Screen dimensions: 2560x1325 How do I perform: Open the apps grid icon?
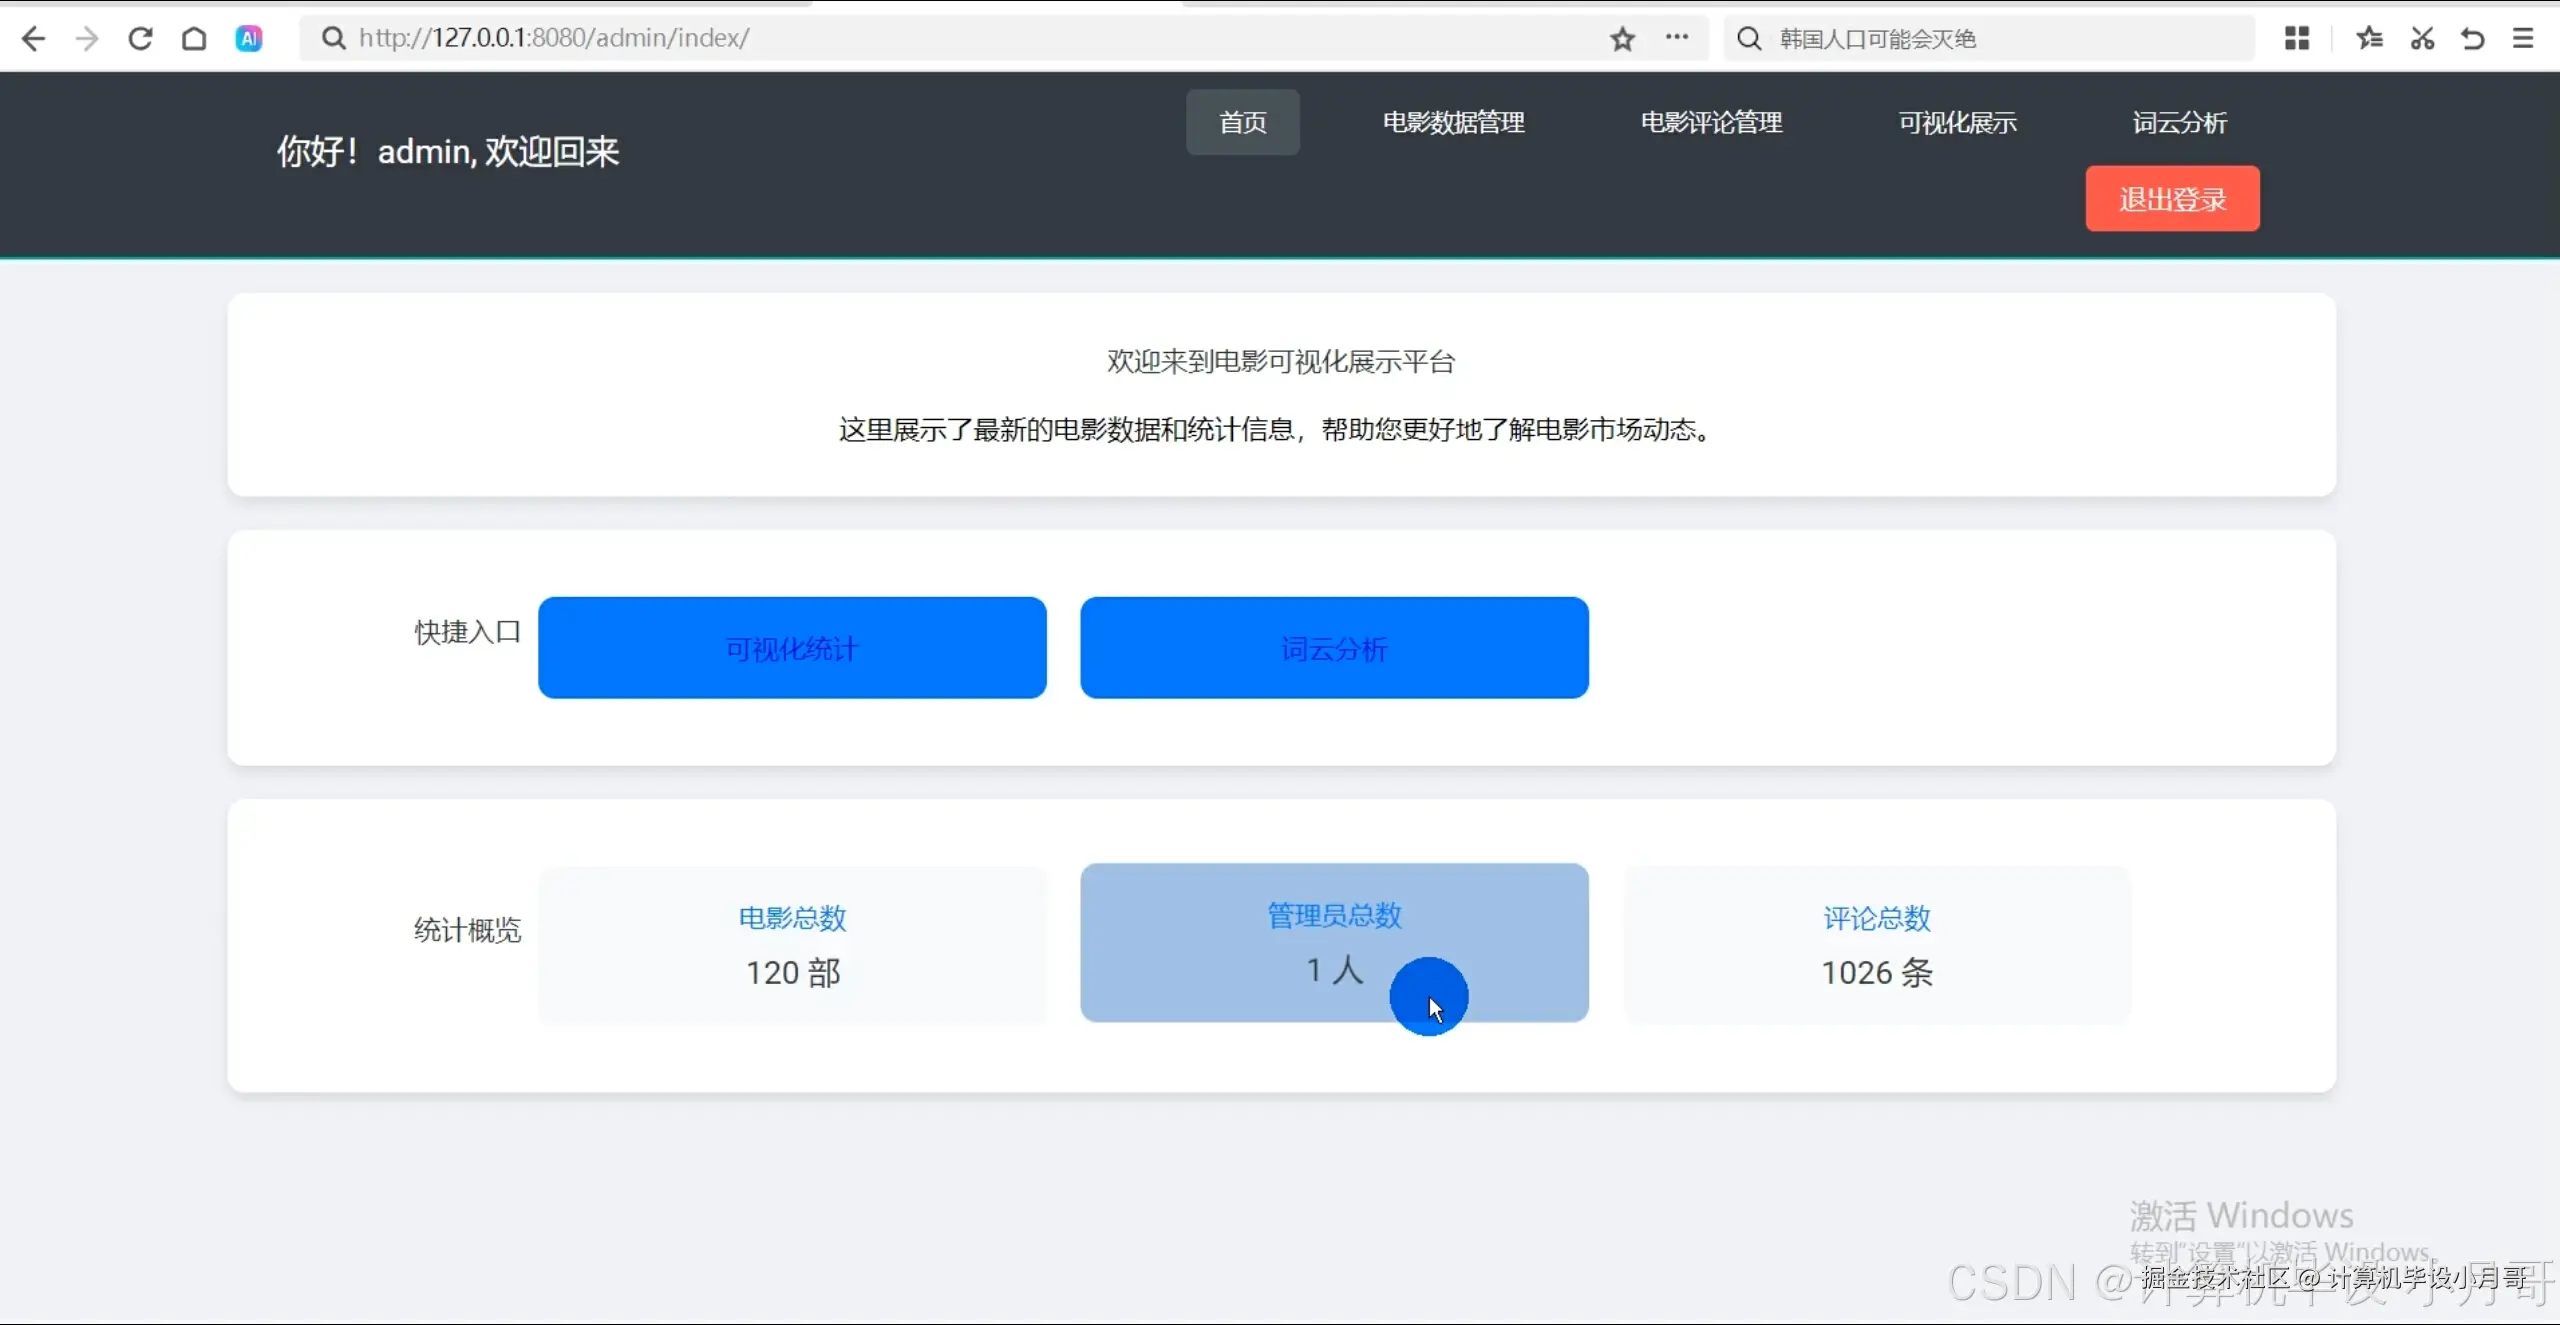2296,38
